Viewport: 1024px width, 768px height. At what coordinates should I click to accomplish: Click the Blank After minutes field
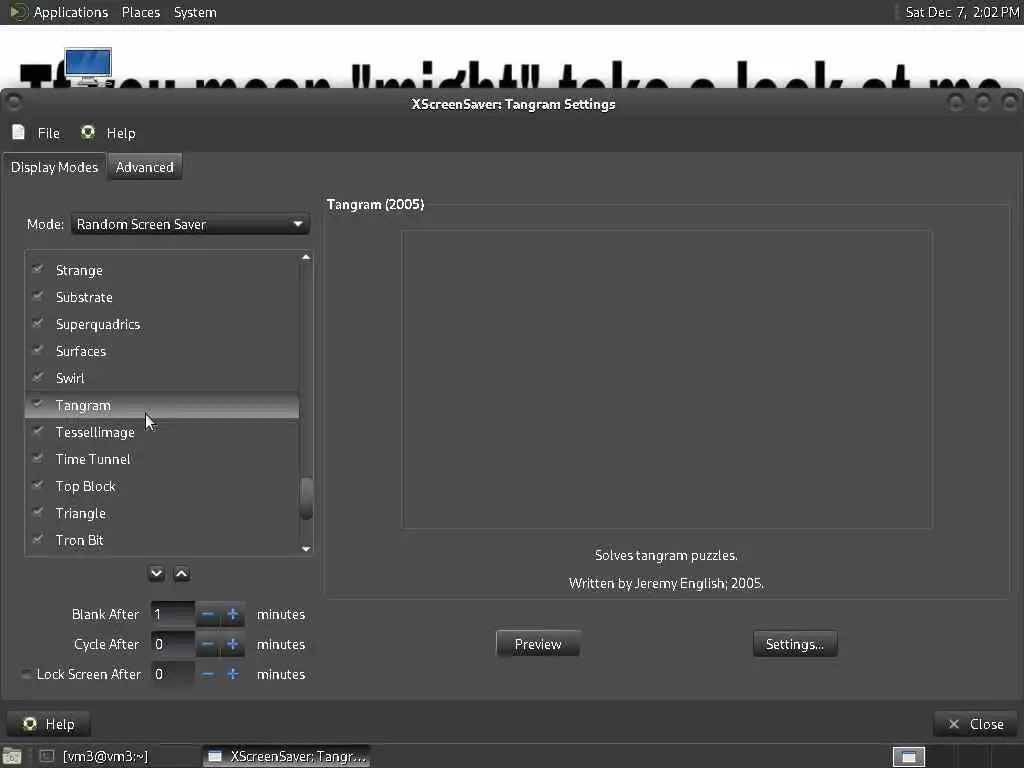click(x=172, y=615)
